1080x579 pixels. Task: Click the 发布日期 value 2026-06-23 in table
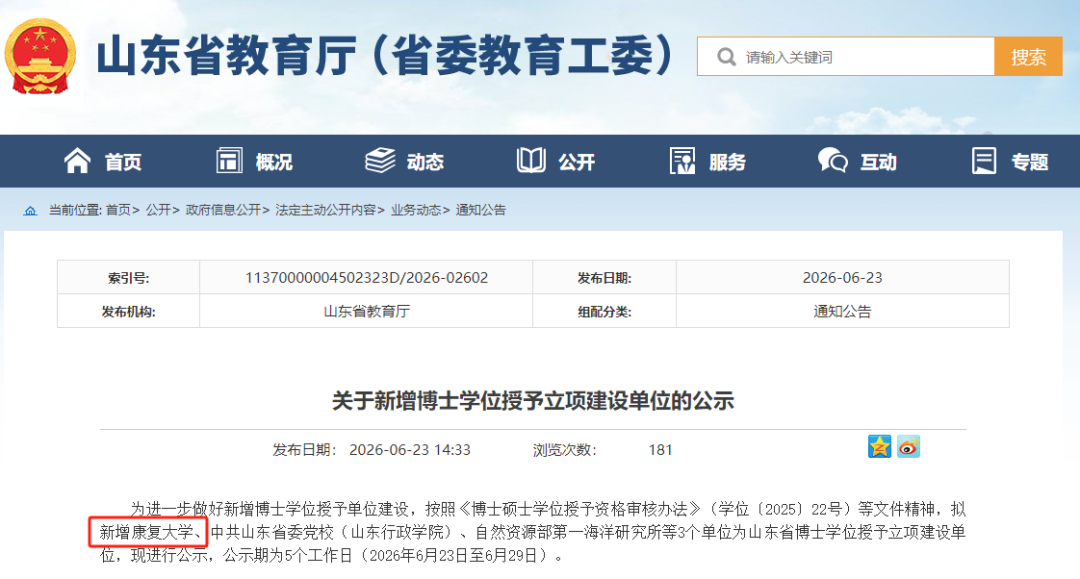click(x=842, y=277)
